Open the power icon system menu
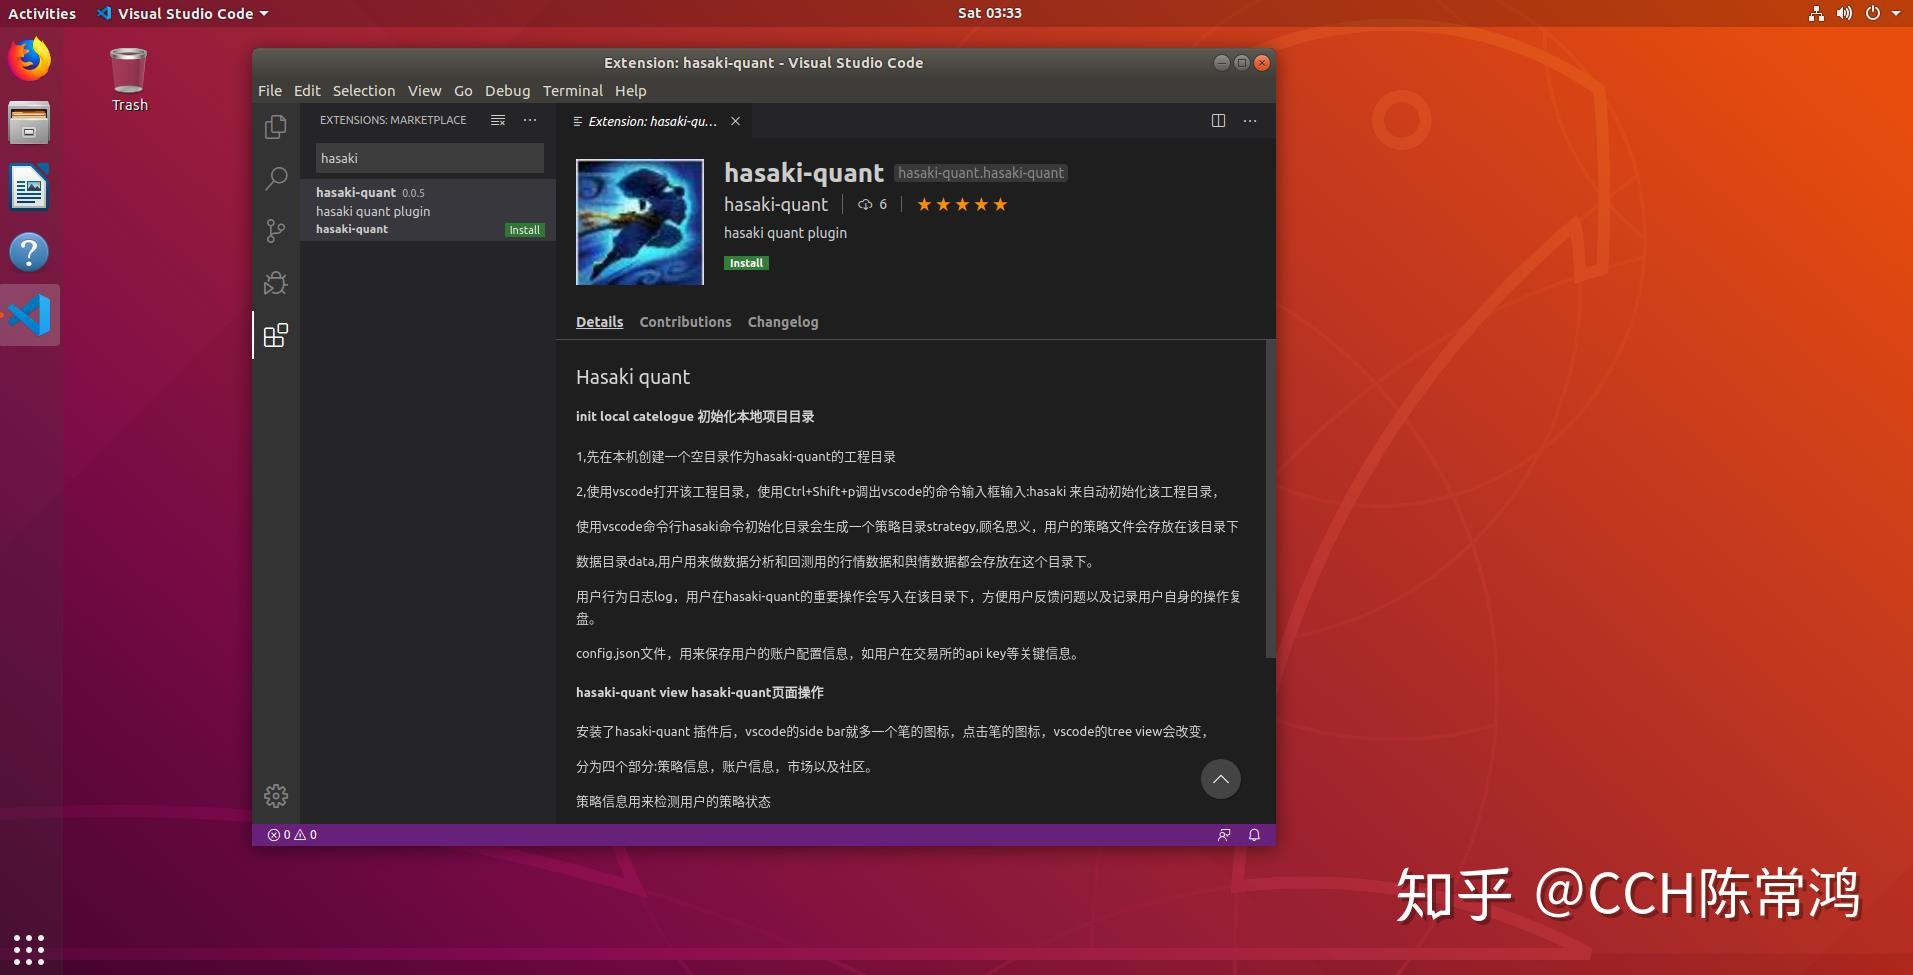Screen dimensions: 1913x975 click(x=1872, y=13)
